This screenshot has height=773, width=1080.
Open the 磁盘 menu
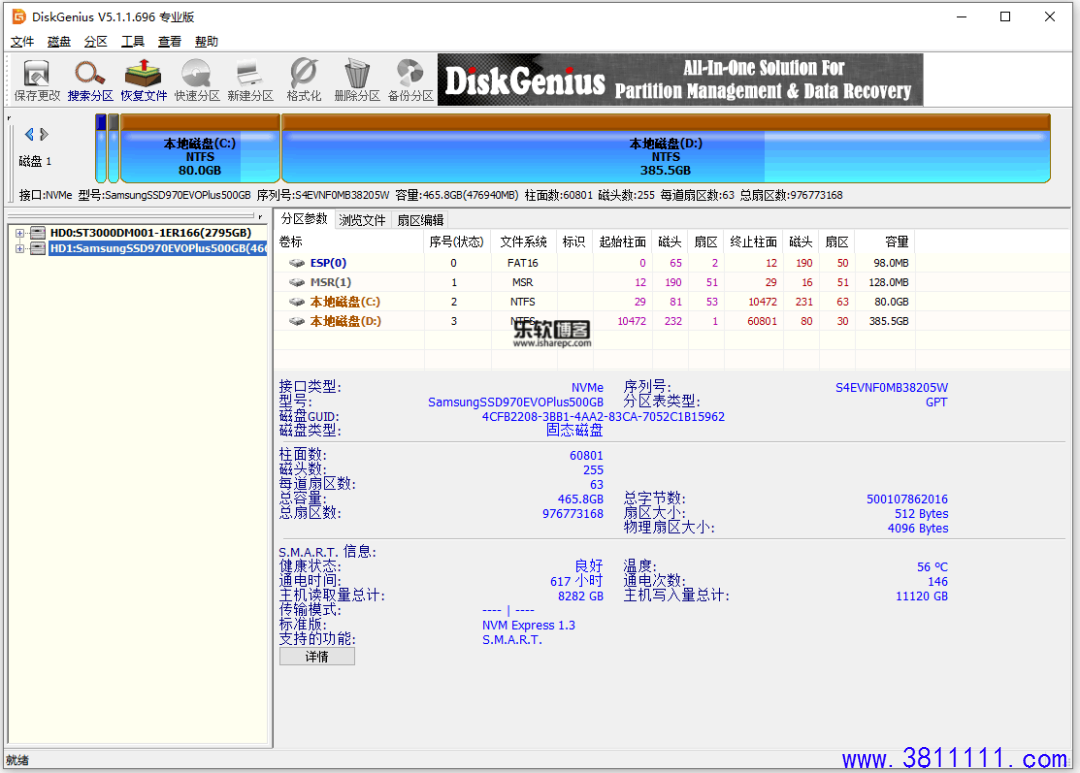59,41
